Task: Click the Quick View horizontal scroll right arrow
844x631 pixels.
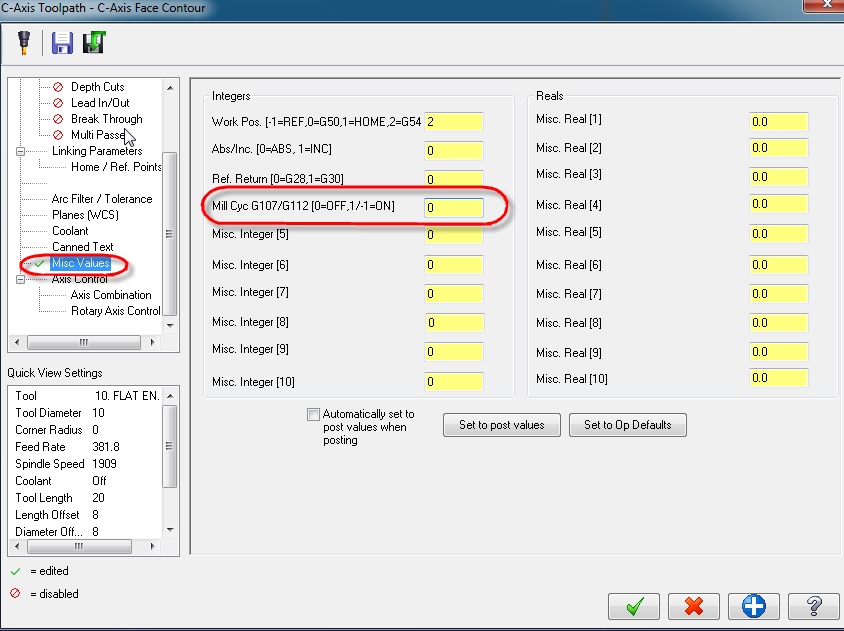Action: [153, 547]
